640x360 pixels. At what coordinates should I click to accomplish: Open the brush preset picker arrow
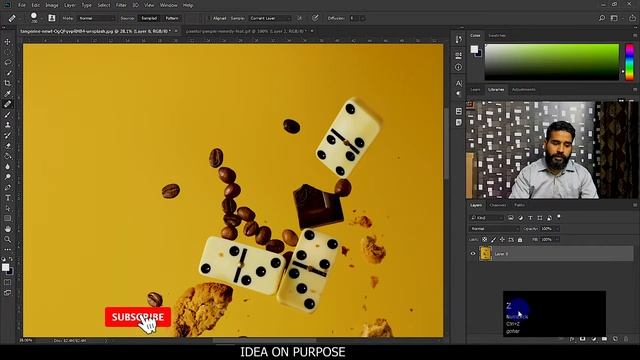pos(41,18)
